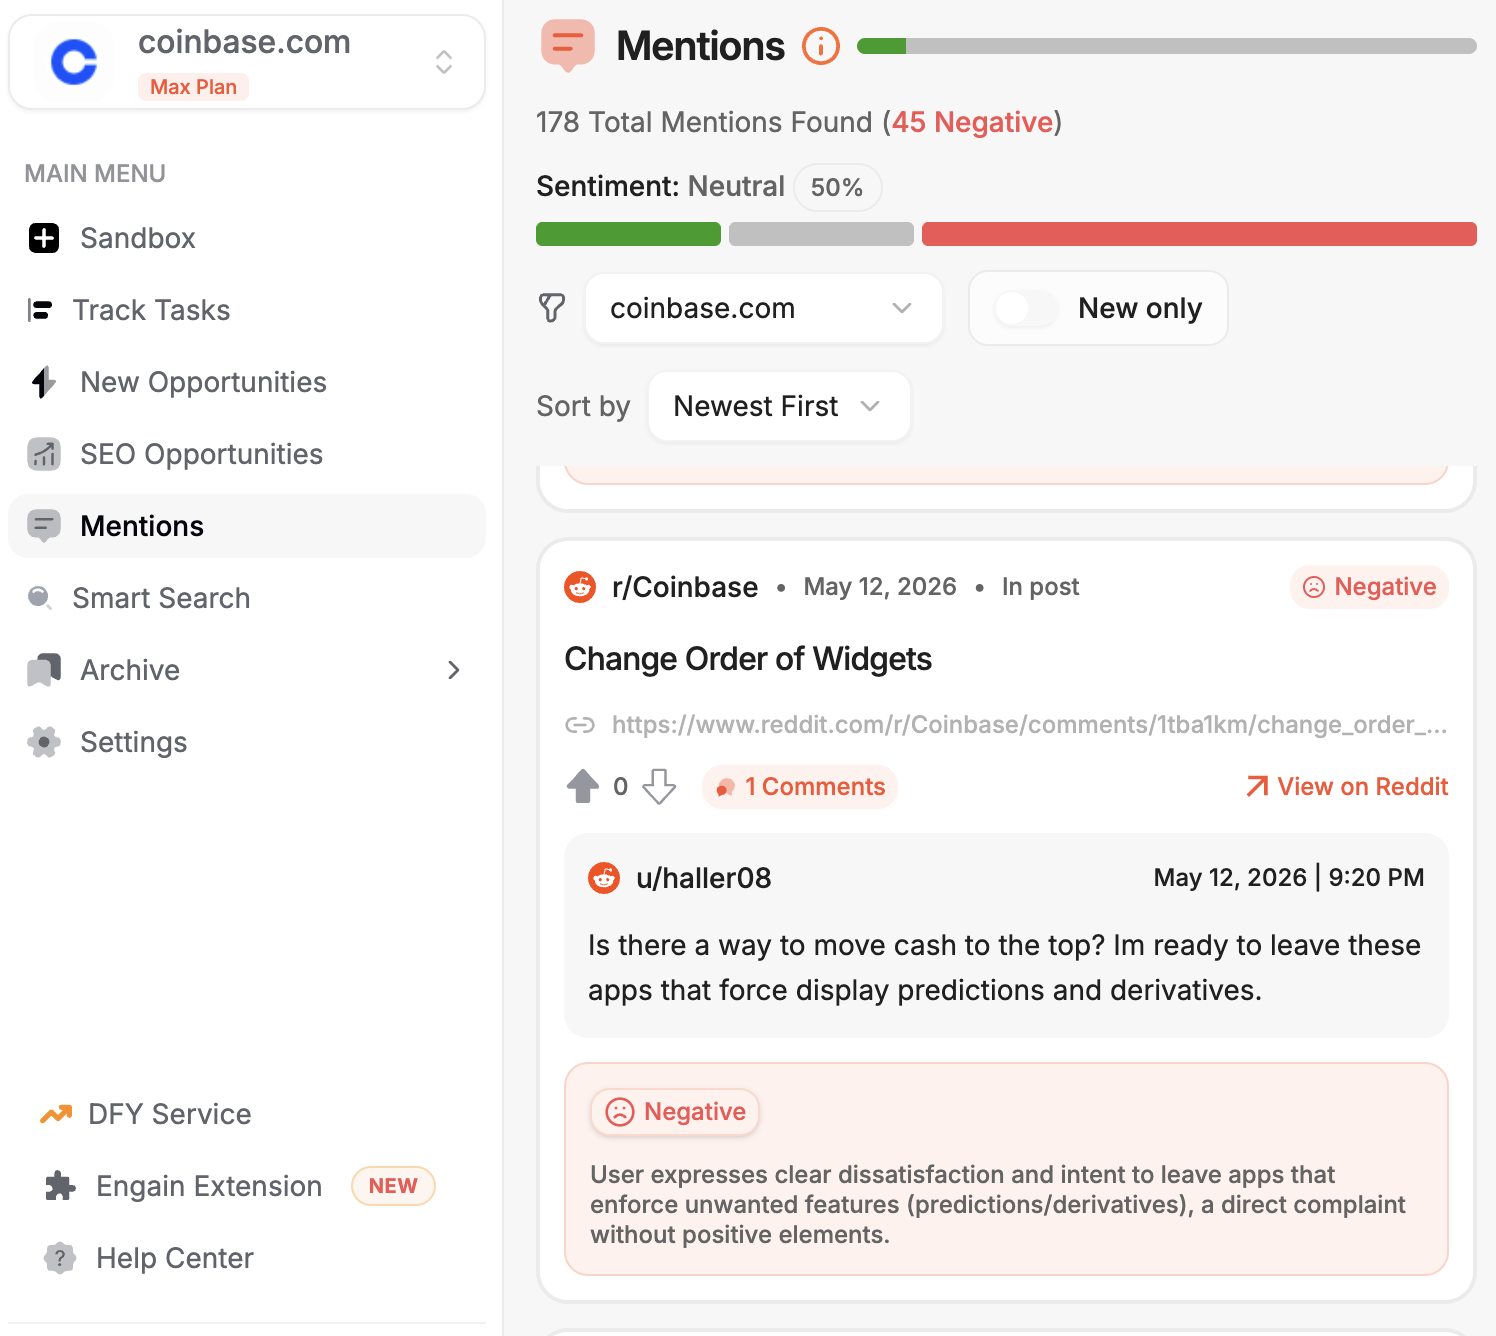Toggle the New only switch
The height and width of the screenshot is (1336, 1496).
(x=1027, y=308)
